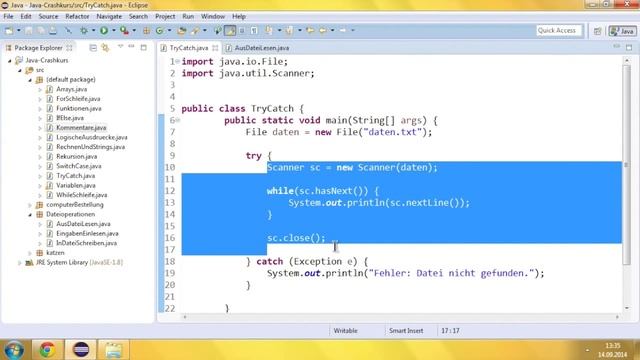This screenshot has height=360, width=640.
Task: Click the Save icon in toolbar
Action: click(x=29, y=31)
